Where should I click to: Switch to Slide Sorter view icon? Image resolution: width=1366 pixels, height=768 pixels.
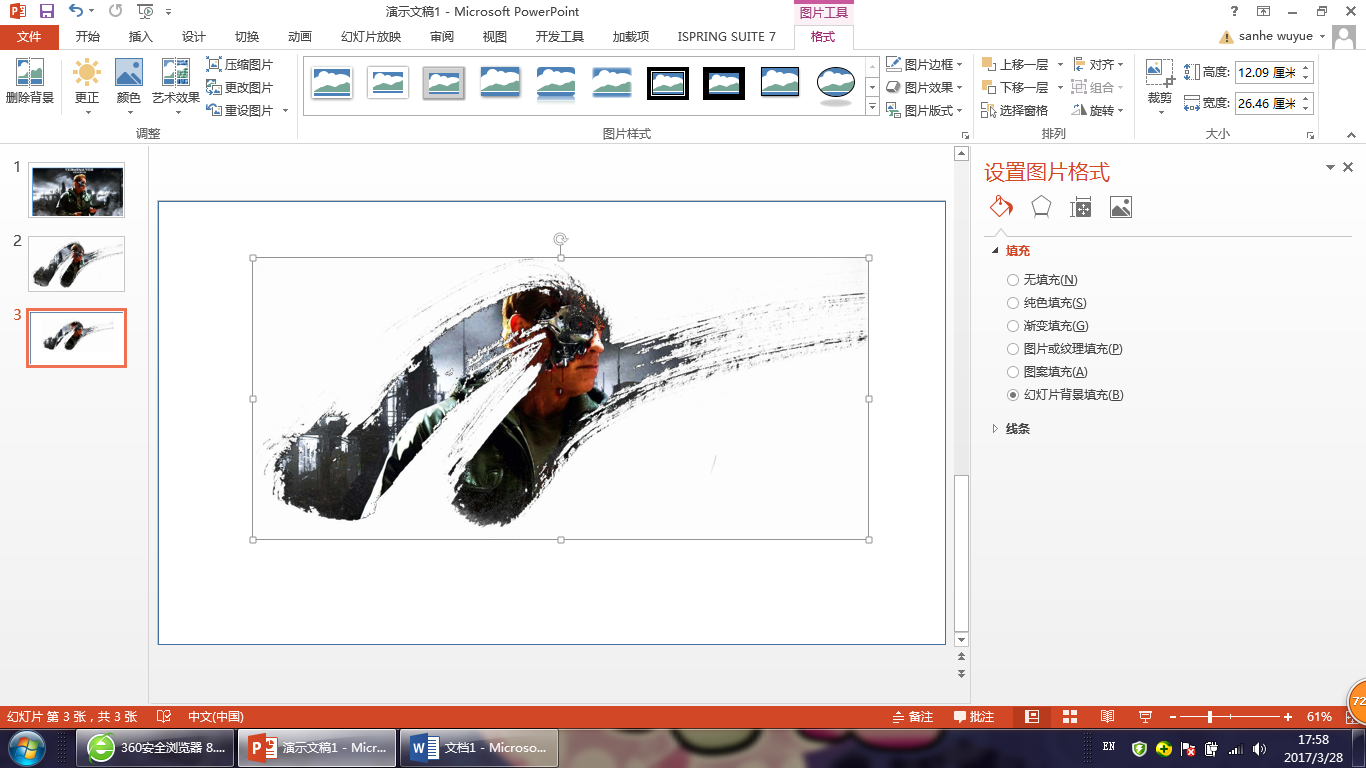point(1070,717)
